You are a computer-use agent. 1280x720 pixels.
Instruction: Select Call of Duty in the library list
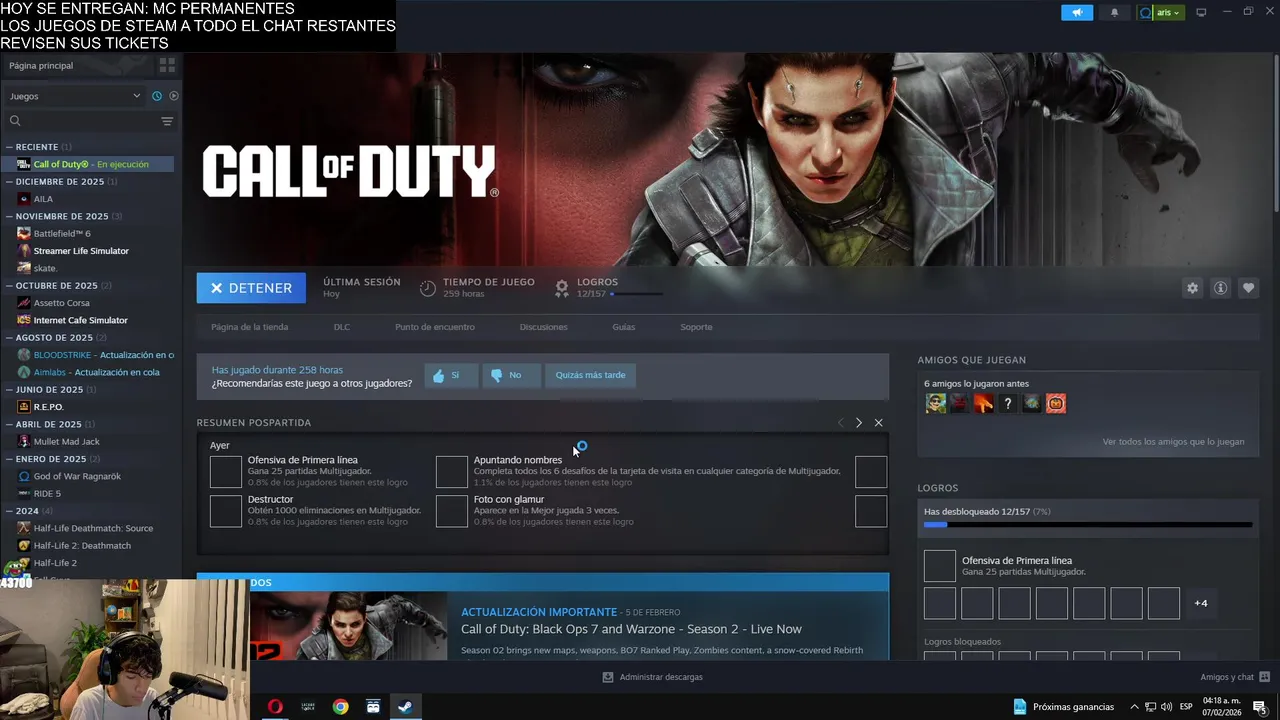(x=89, y=164)
